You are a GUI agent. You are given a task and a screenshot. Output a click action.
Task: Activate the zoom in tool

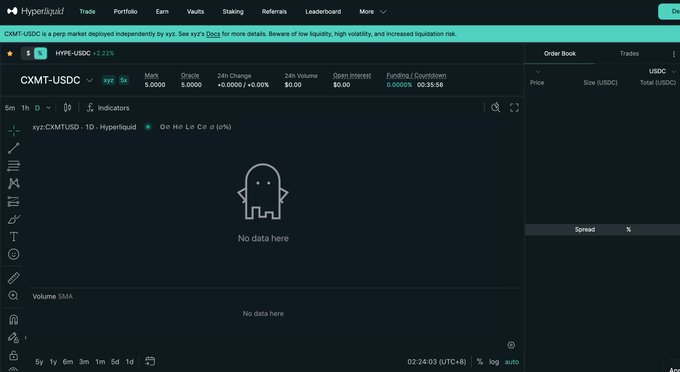13,295
